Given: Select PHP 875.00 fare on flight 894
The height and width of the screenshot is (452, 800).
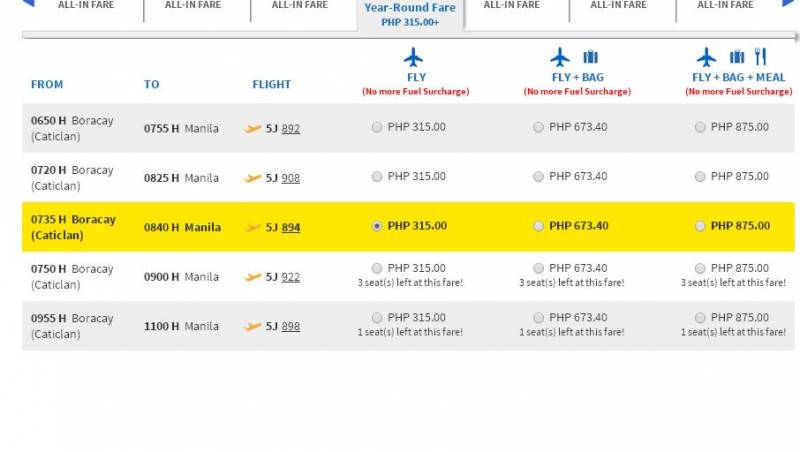Looking at the screenshot, I should click(700, 226).
